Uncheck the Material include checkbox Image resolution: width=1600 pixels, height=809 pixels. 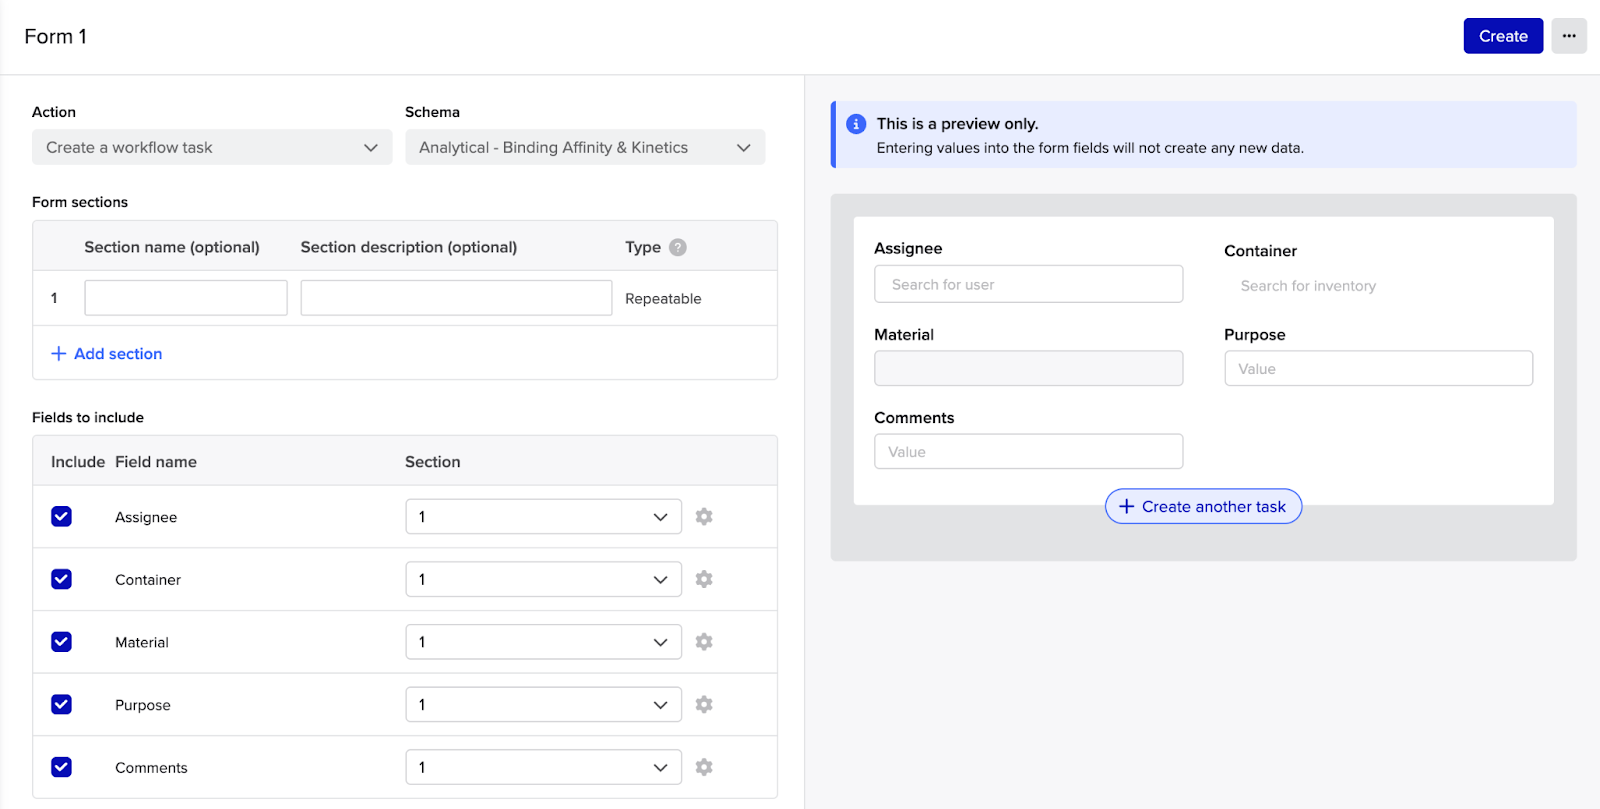tap(62, 642)
